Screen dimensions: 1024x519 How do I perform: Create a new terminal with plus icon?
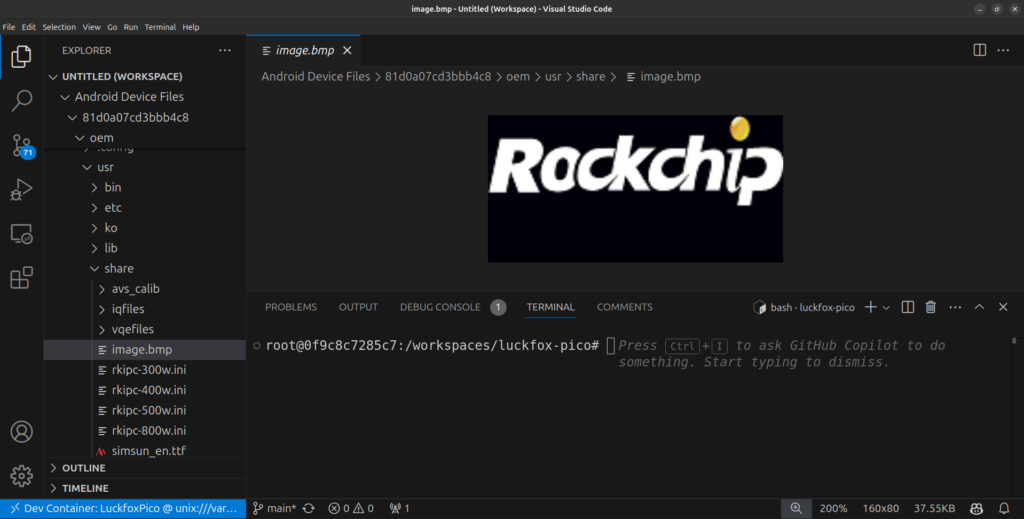[871, 307]
